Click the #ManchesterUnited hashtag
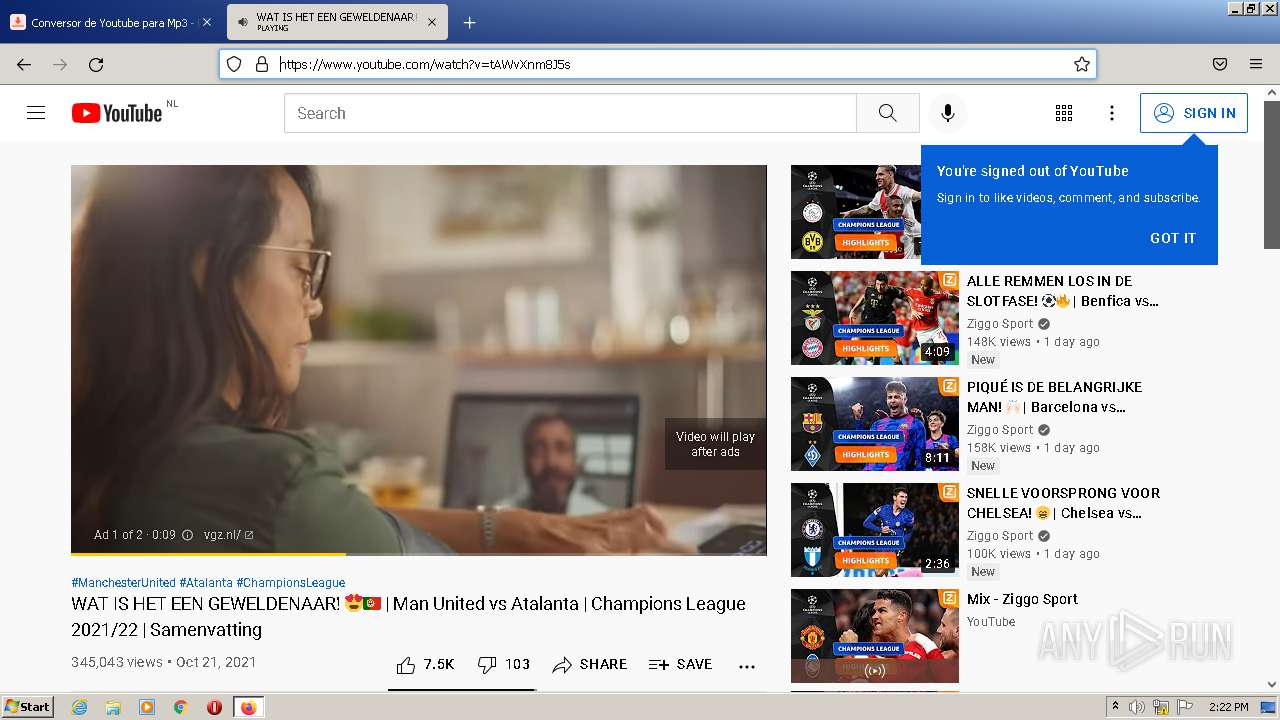 (123, 582)
